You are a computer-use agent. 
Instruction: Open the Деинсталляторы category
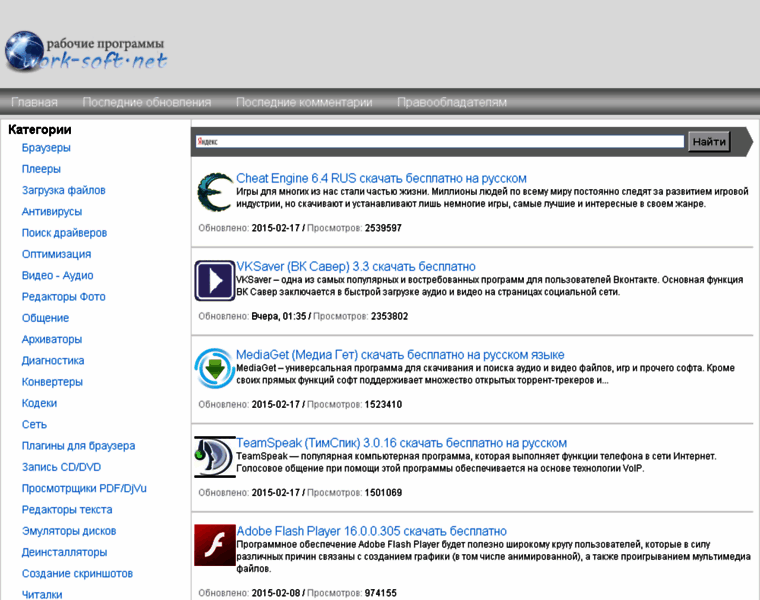pos(64,553)
